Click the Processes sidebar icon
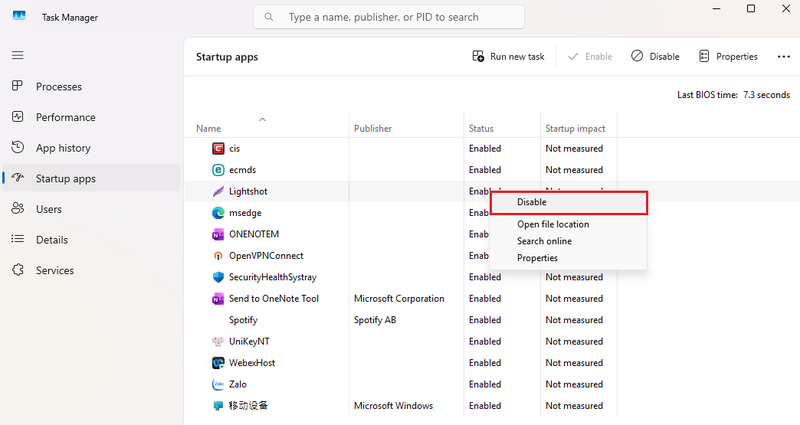The height and width of the screenshot is (425, 800). pyautogui.click(x=17, y=86)
